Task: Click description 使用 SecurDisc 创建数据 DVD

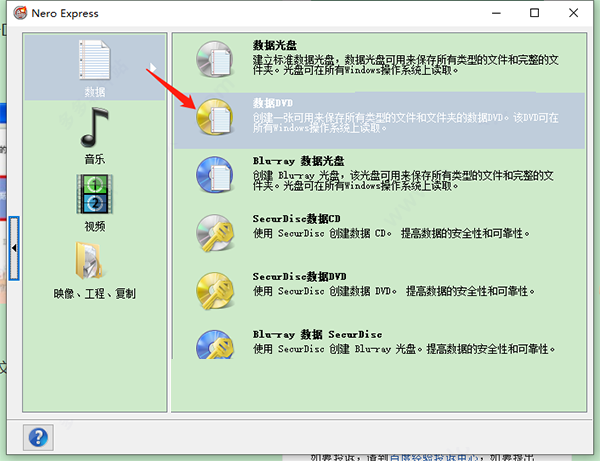Action: [394, 291]
